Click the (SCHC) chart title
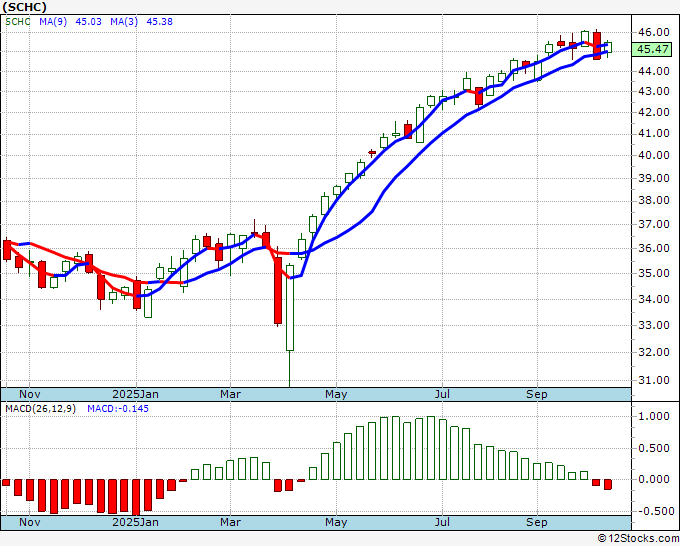 pyautogui.click(x=24, y=7)
